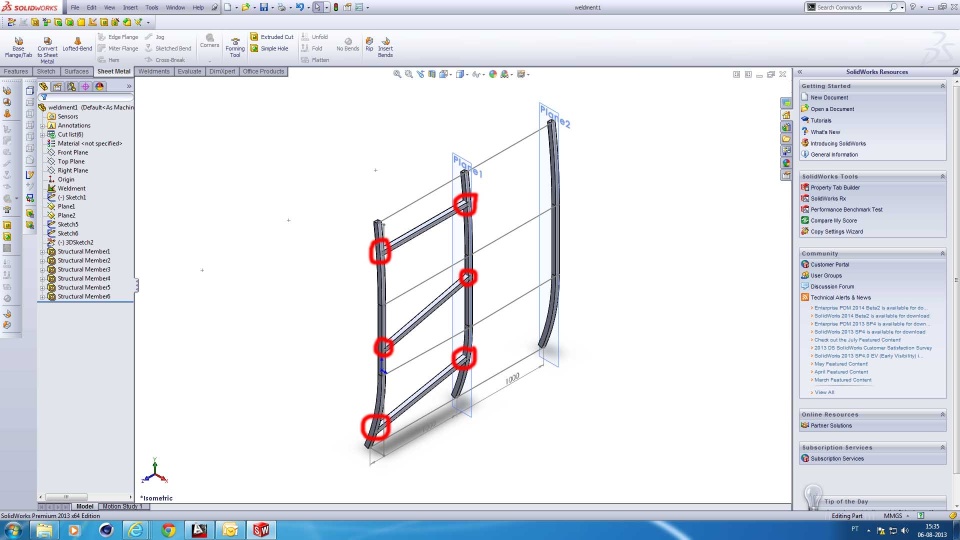The height and width of the screenshot is (540, 960).
Task: Open the DisplayManager tab icon
Action: [x=99, y=87]
